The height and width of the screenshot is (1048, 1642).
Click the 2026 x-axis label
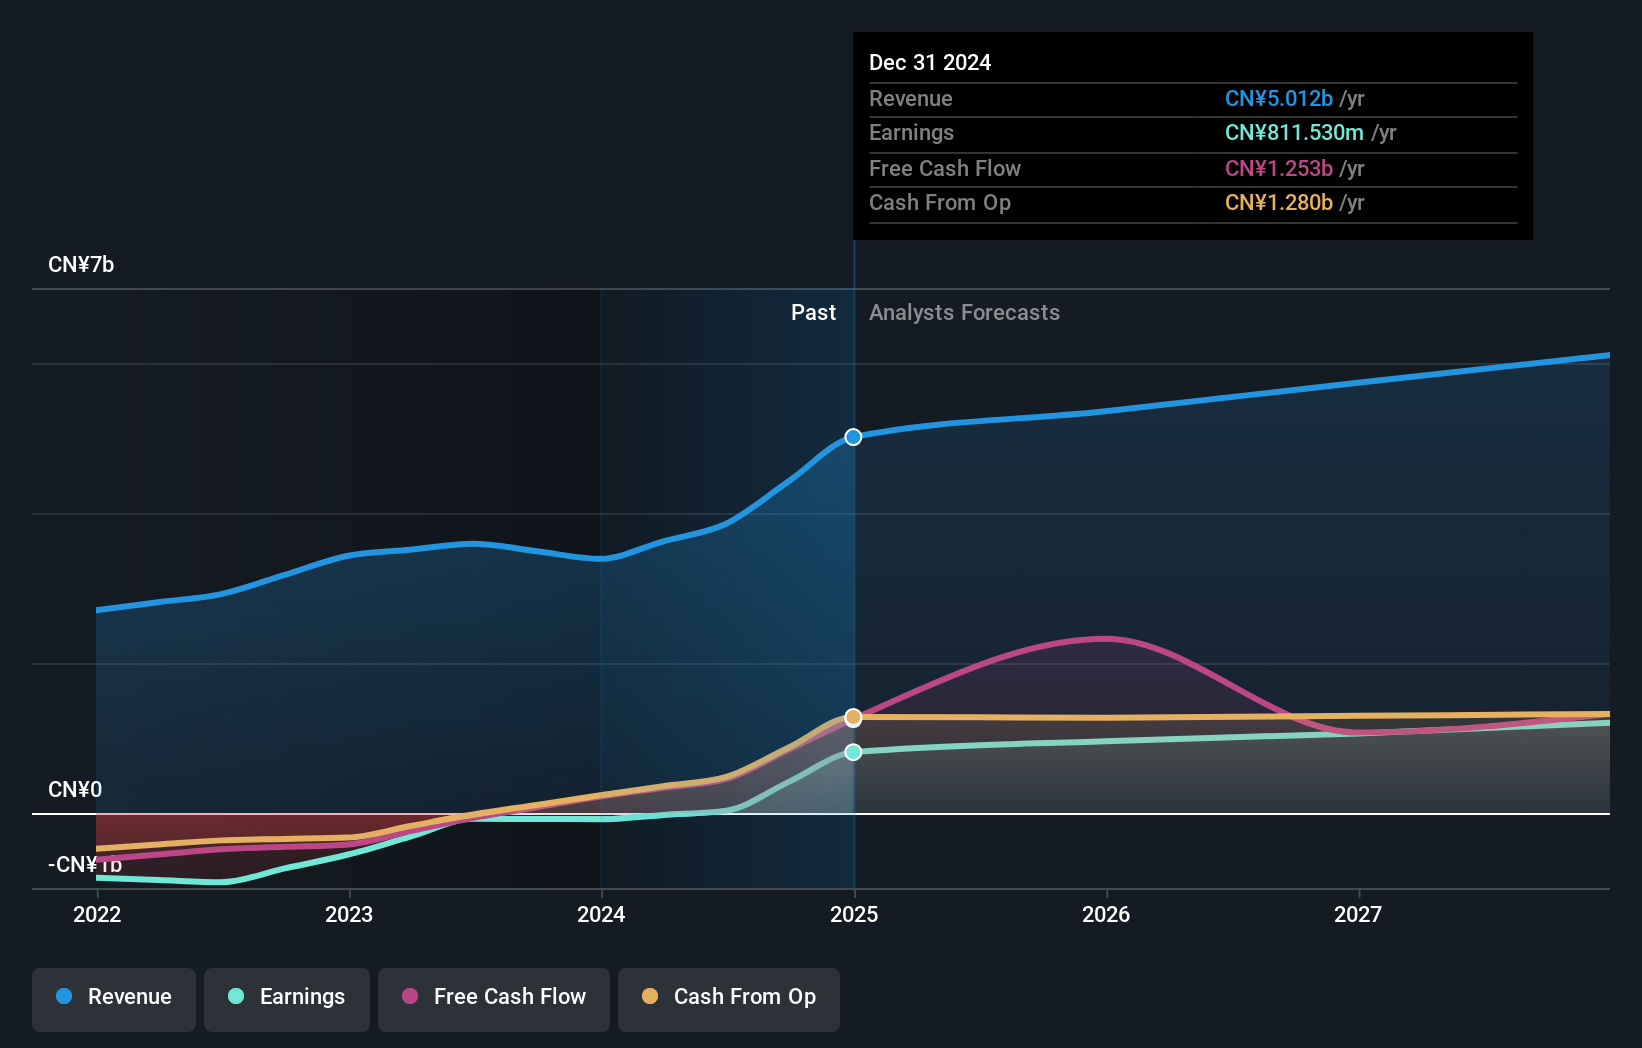click(1106, 914)
